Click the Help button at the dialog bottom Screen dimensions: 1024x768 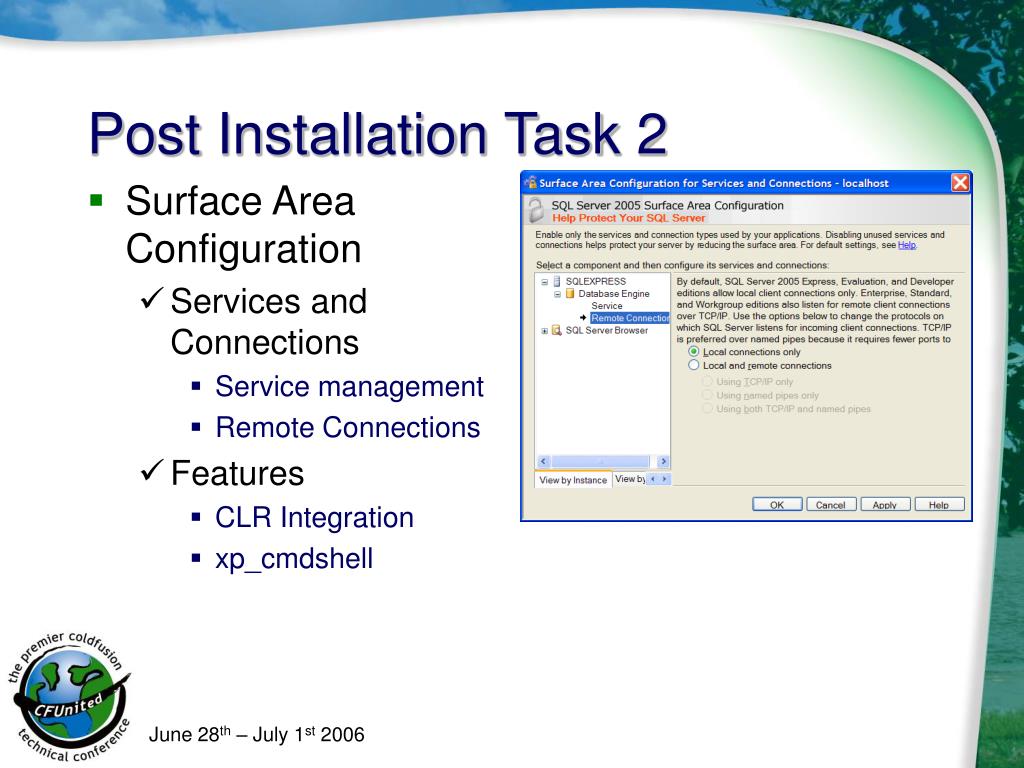tap(939, 504)
